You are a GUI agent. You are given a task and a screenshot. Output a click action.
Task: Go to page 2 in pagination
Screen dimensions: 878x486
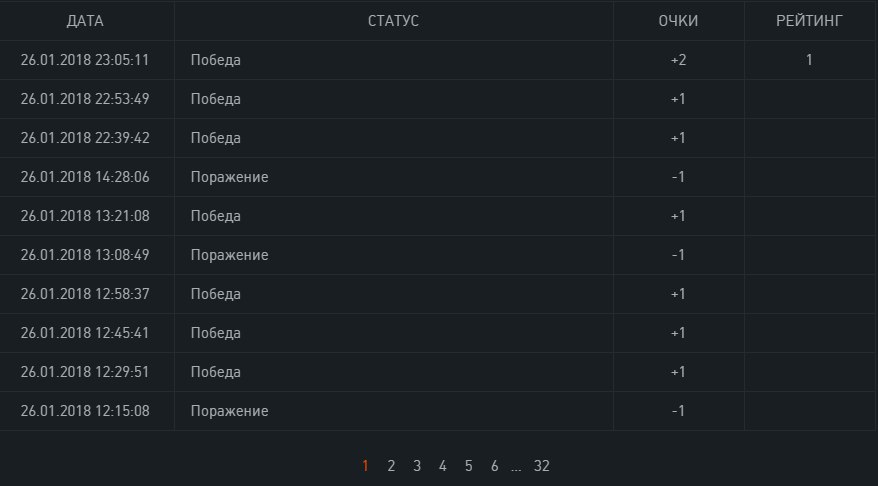pyautogui.click(x=391, y=466)
